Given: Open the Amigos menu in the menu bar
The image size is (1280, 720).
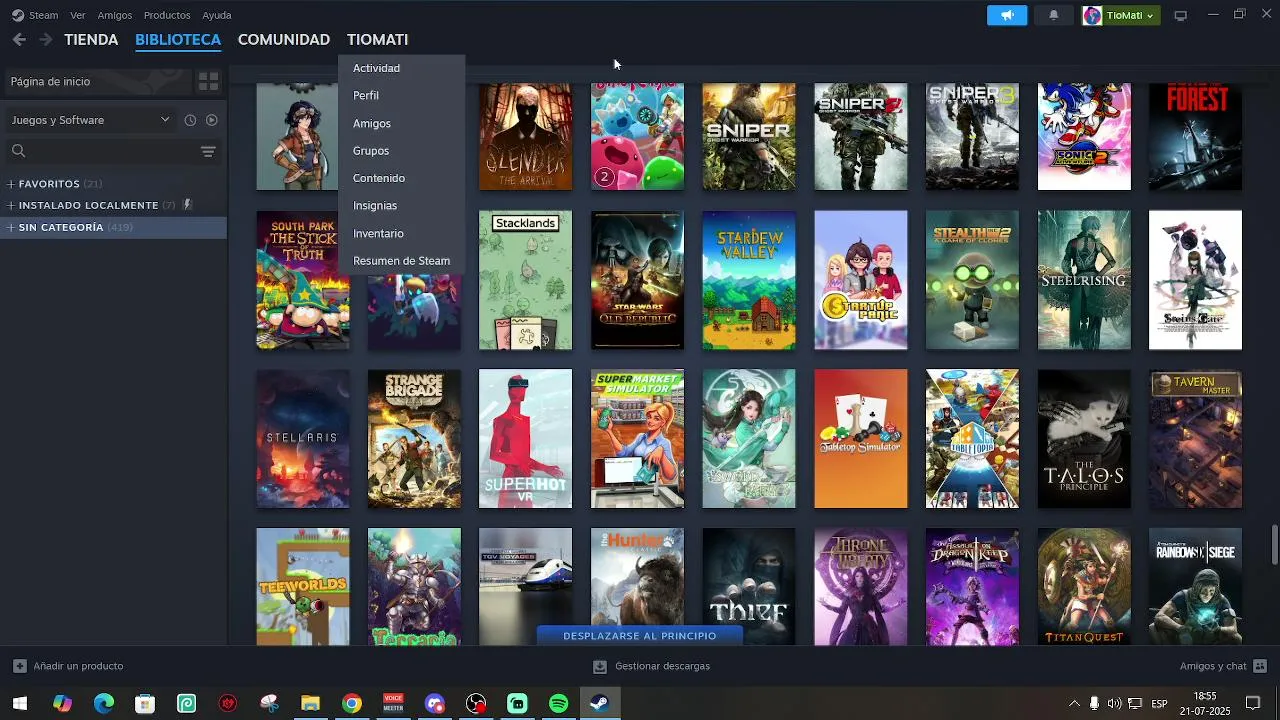Looking at the screenshot, I should [x=115, y=15].
